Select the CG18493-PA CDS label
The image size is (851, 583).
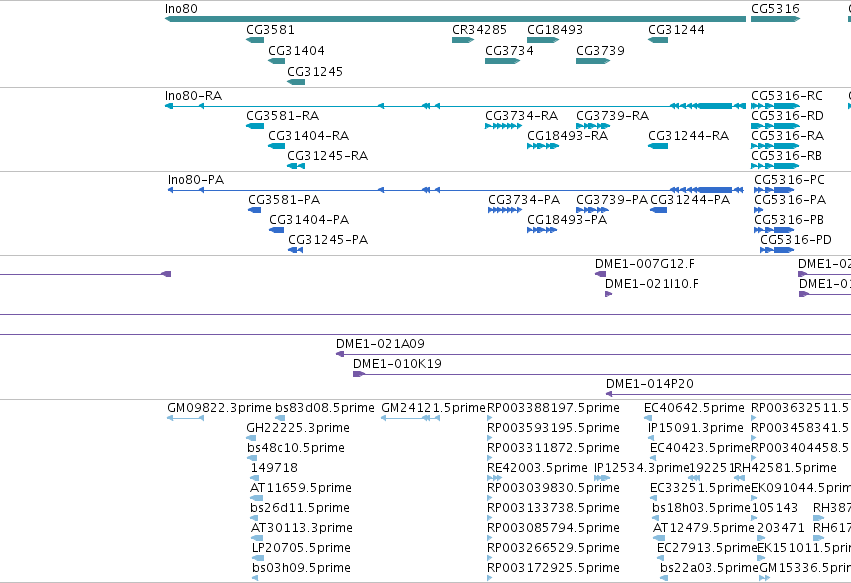[567, 220]
